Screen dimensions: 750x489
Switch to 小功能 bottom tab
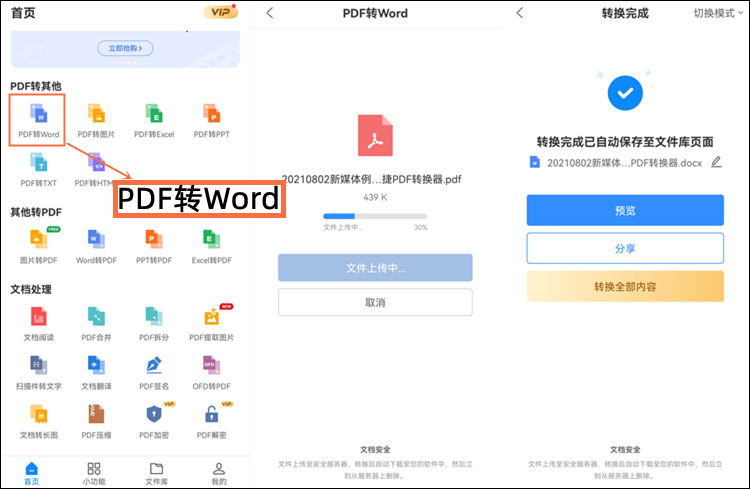94,474
